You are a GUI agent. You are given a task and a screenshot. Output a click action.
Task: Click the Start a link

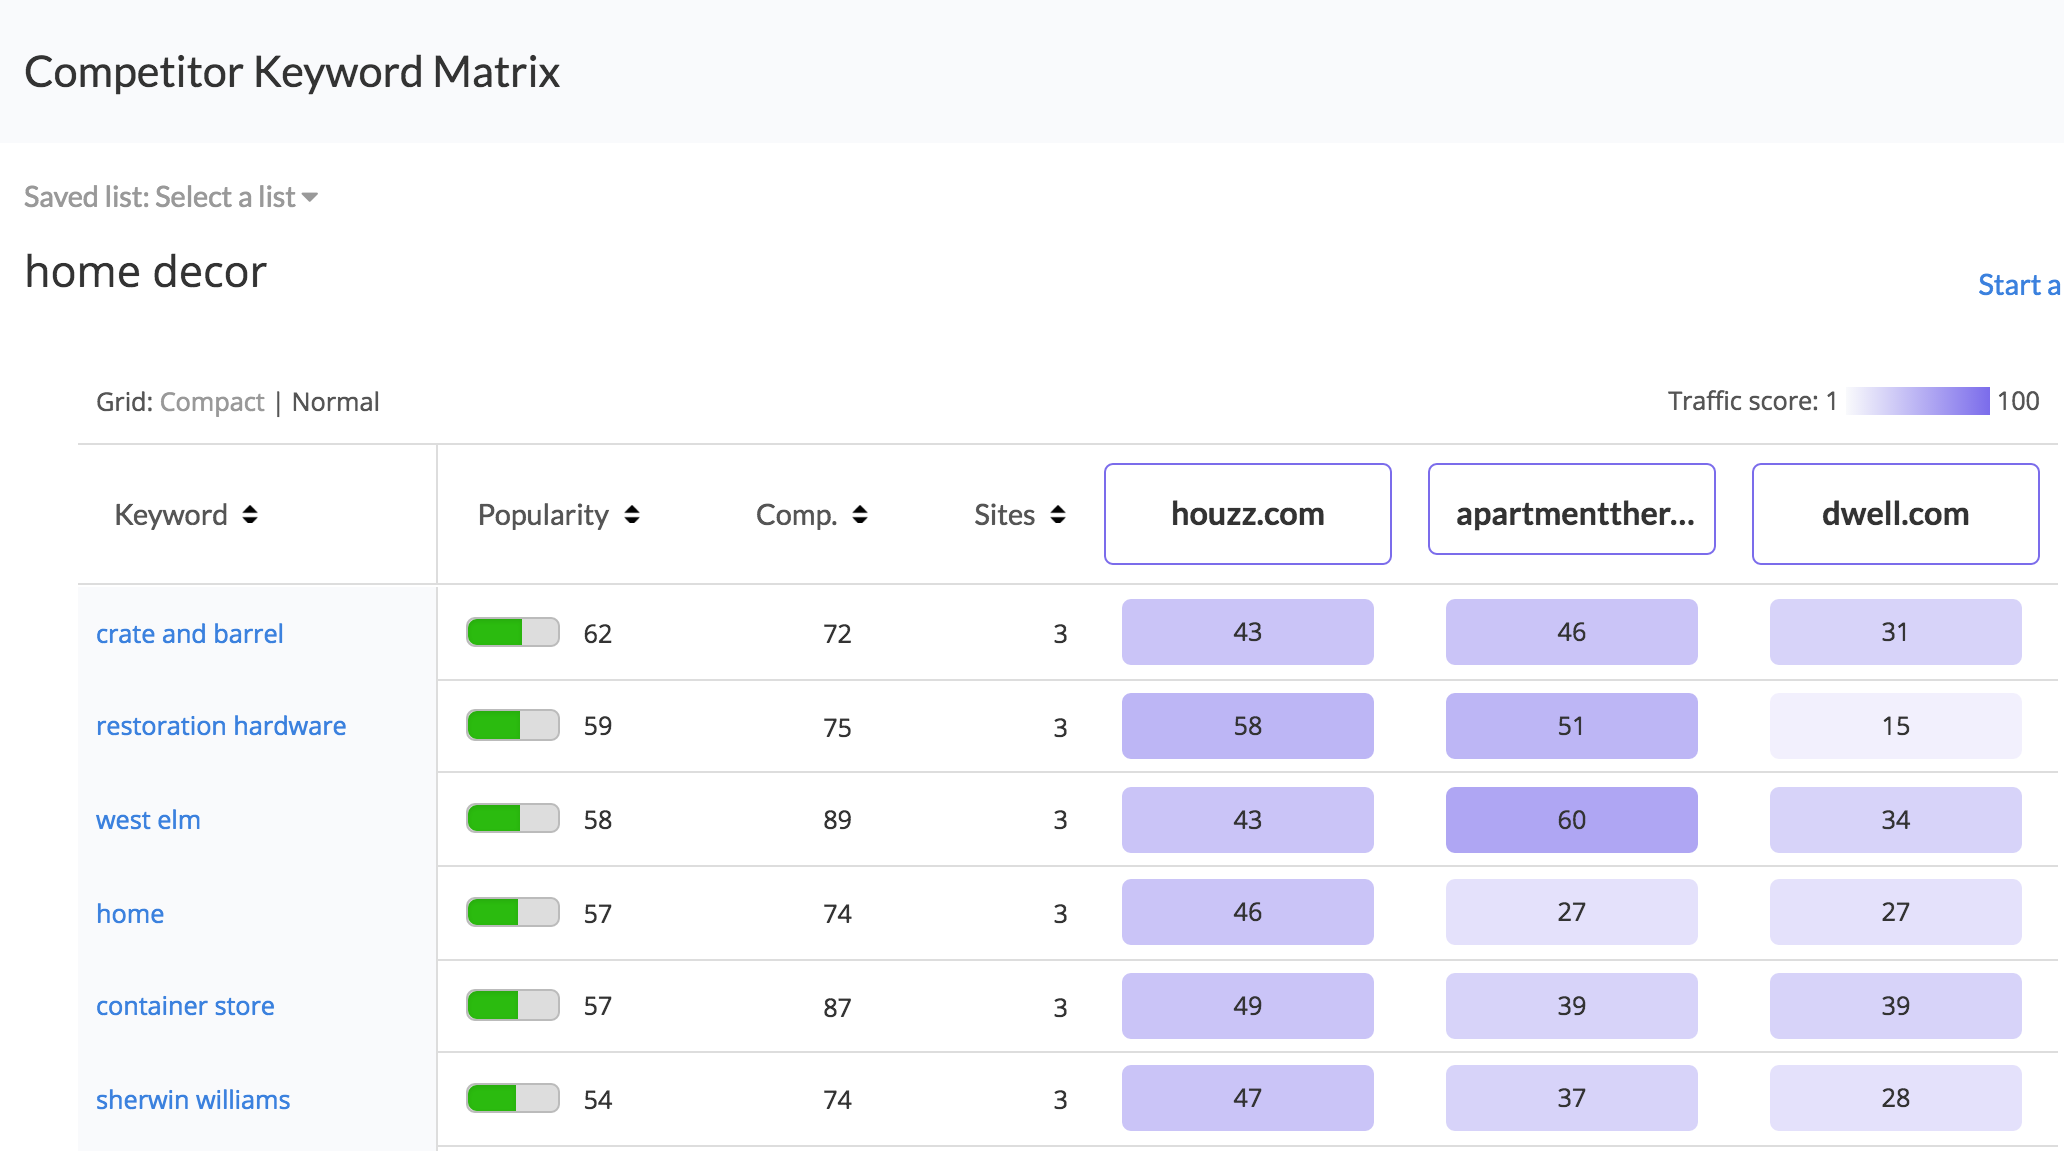coord(2019,285)
